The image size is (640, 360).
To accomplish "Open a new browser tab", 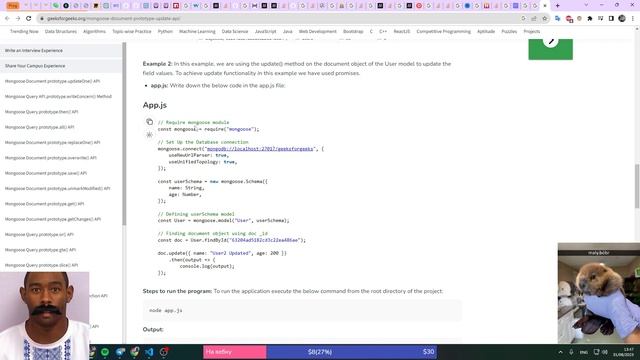I will [x=558, y=6].
